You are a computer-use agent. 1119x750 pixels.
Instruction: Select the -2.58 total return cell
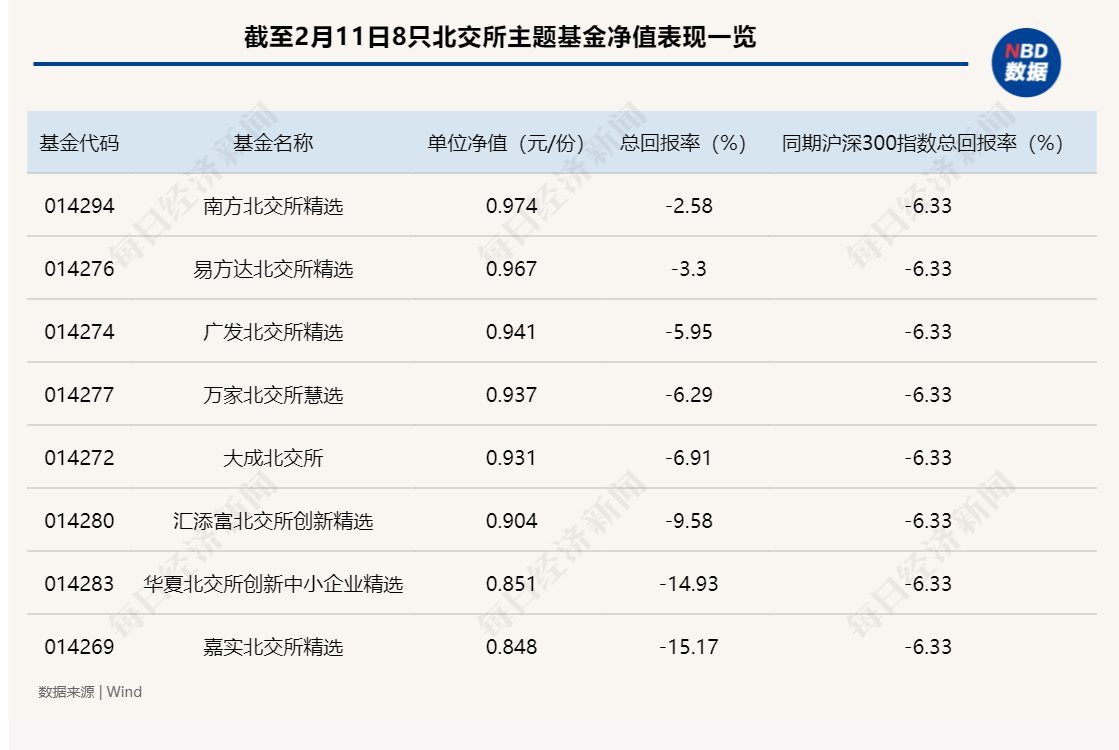(x=689, y=206)
